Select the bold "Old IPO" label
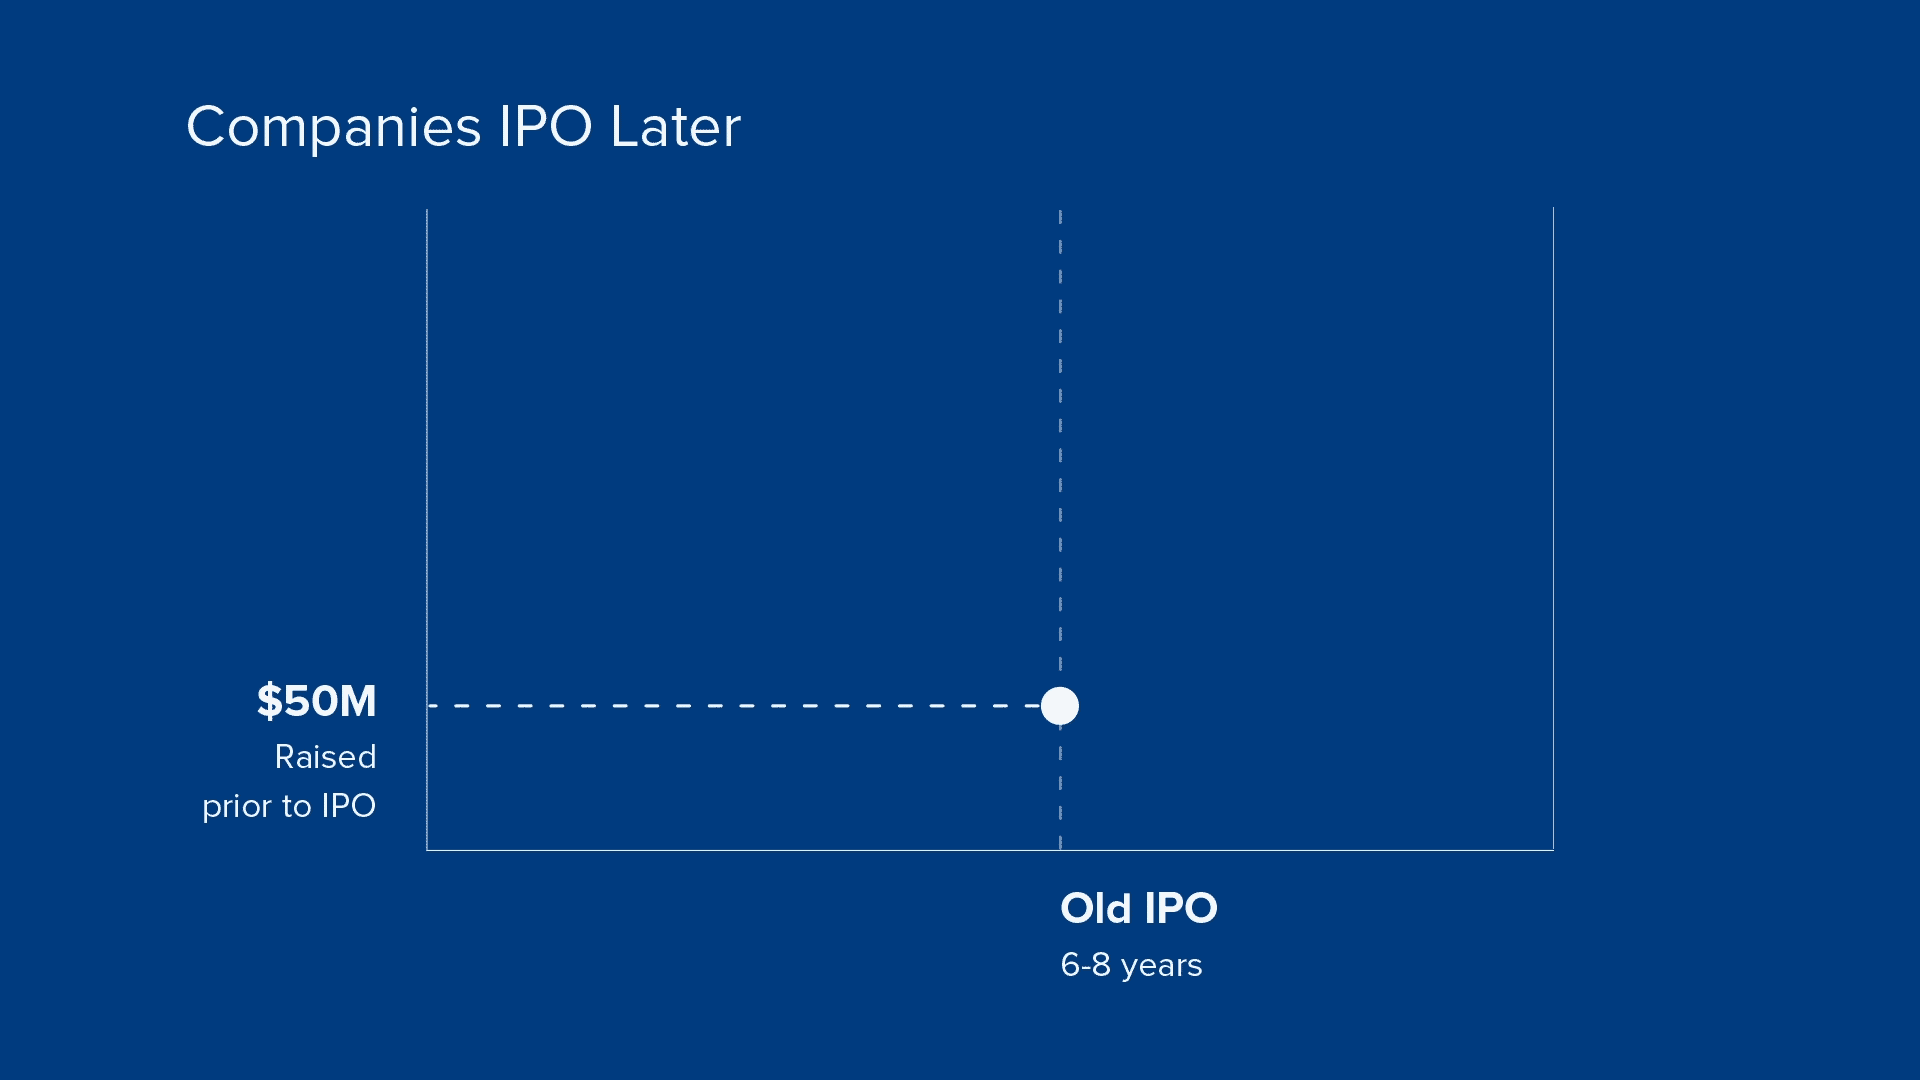Image resolution: width=1920 pixels, height=1080 pixels. pos(1138,908)
